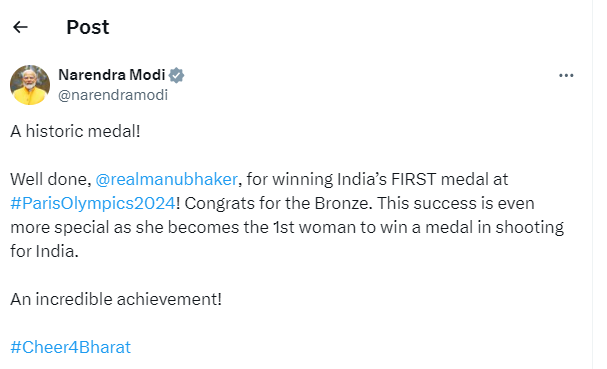
Task: Follow the #Cheer4Bharat hashtag link
Action: pos(70,347)
